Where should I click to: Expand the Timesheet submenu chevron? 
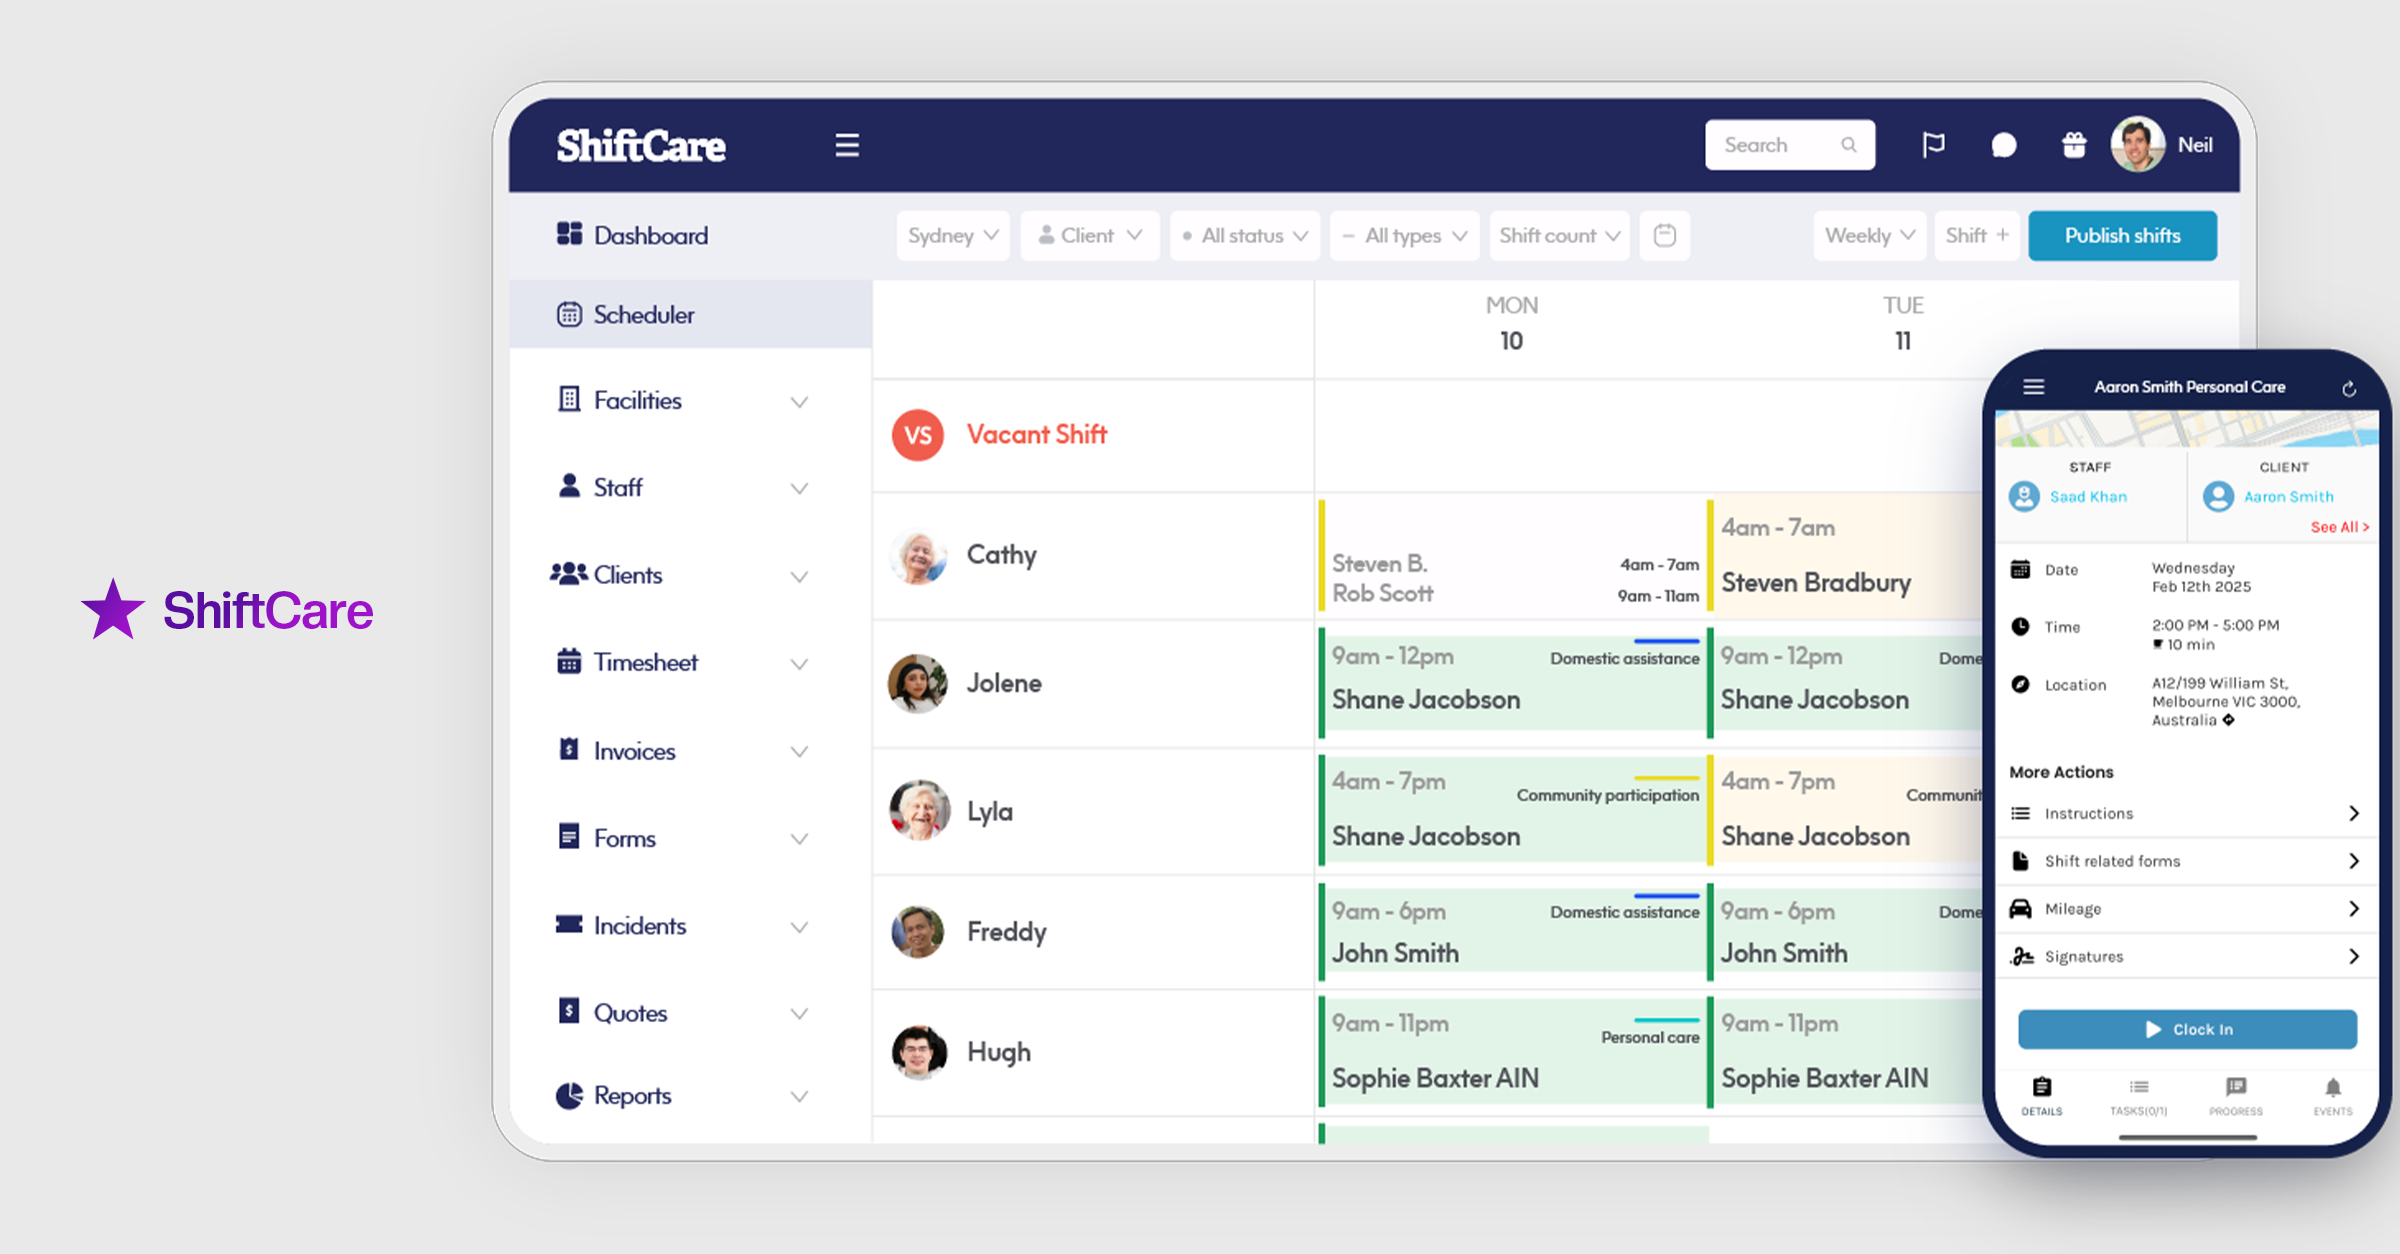click(799, 664)
